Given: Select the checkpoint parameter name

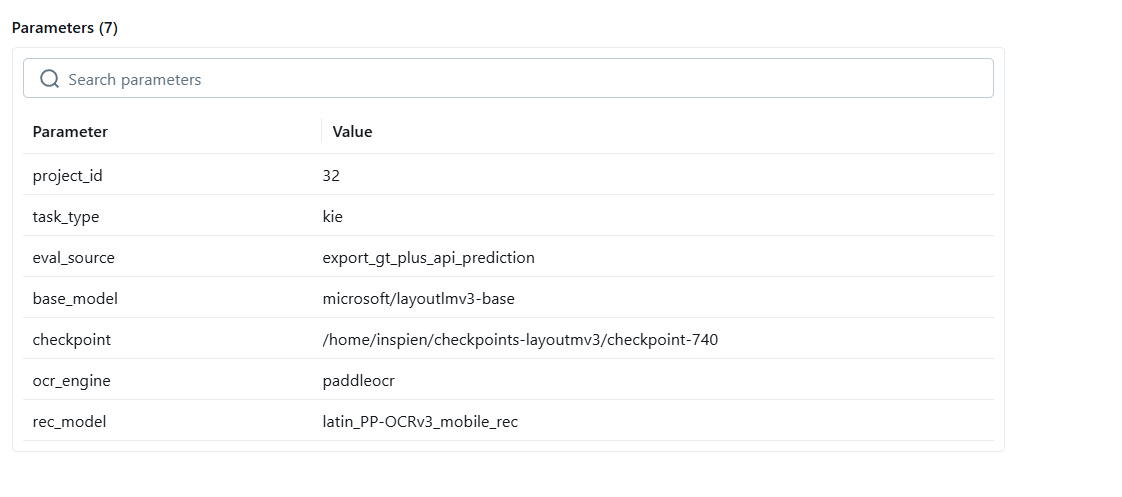Looking at the screenshot, I should [72, 340].
